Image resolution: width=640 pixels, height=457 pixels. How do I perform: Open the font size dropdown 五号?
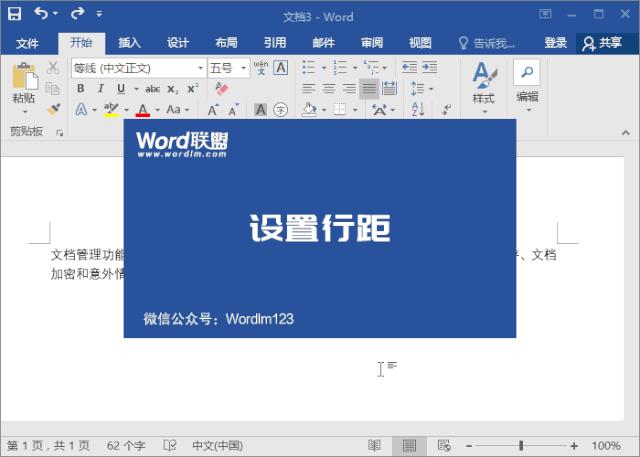click(x=229, y=68)
